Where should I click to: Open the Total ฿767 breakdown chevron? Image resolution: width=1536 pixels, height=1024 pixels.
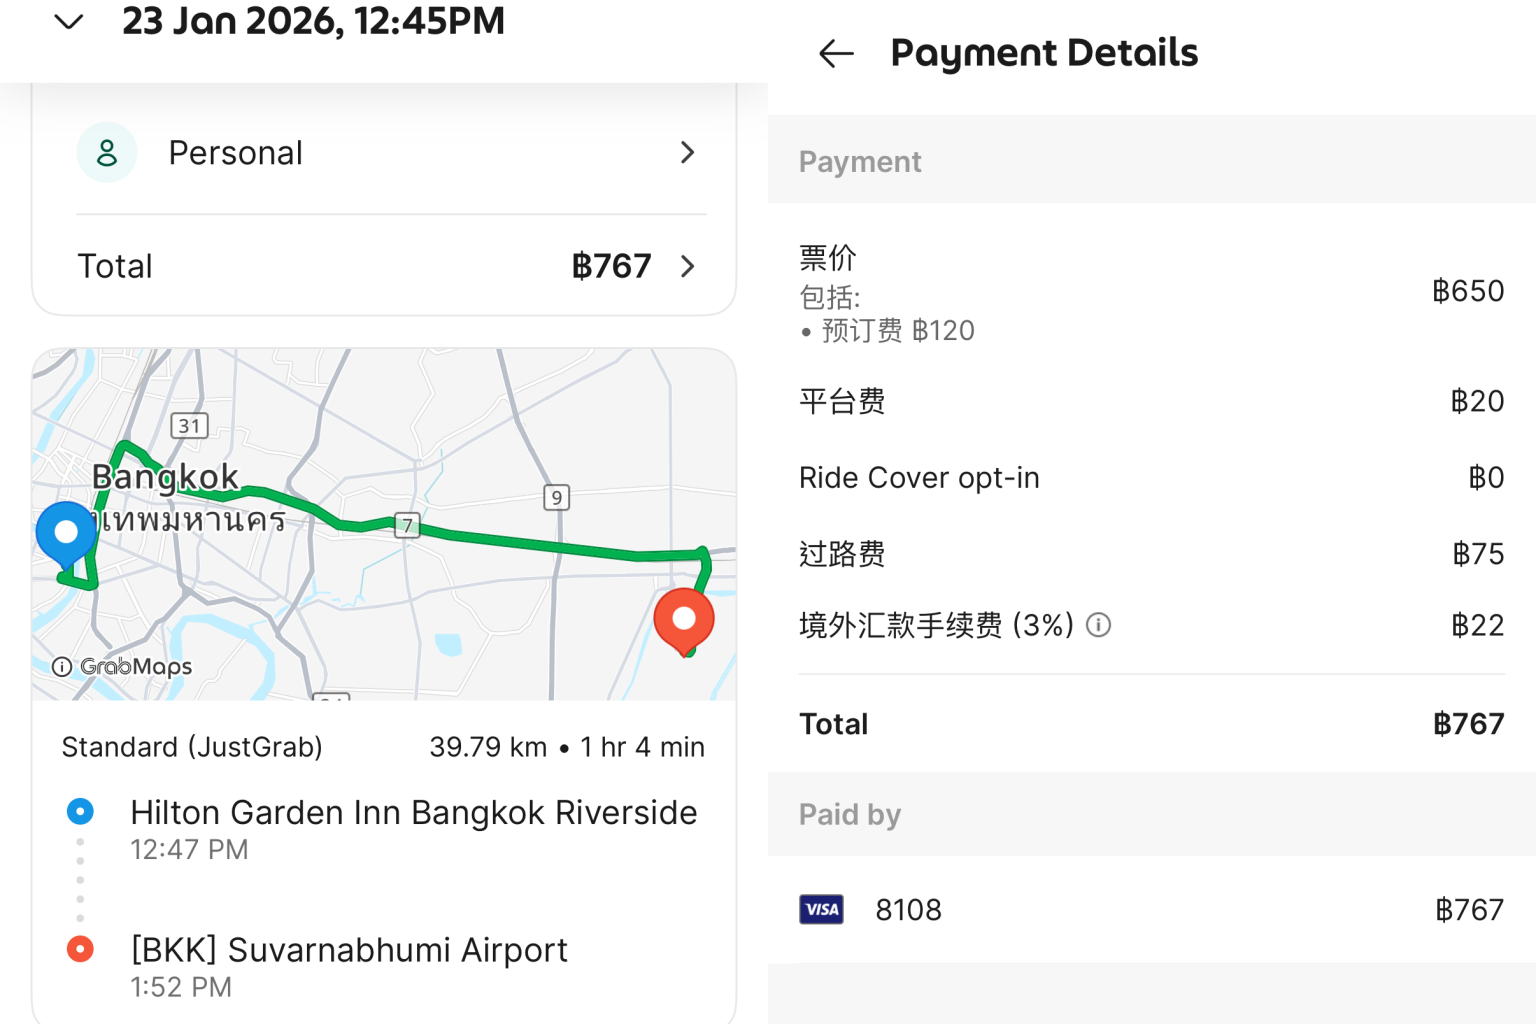pyautogui.click(x=687, y=266)
